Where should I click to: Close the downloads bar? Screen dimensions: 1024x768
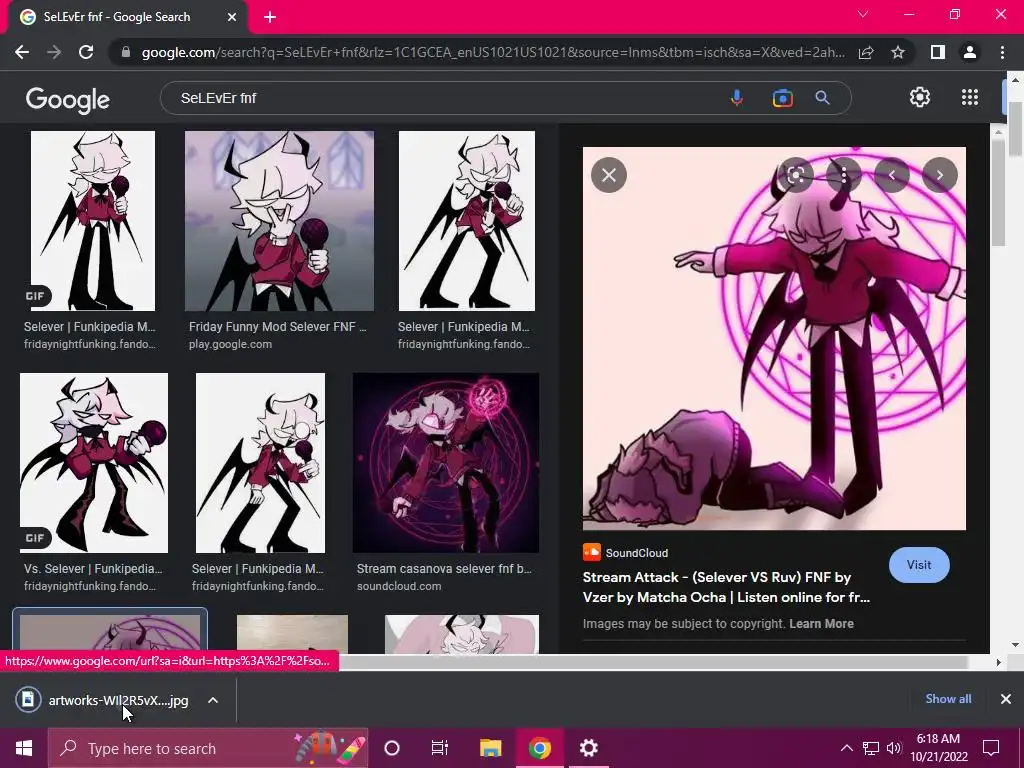(x=1006, y=699)
